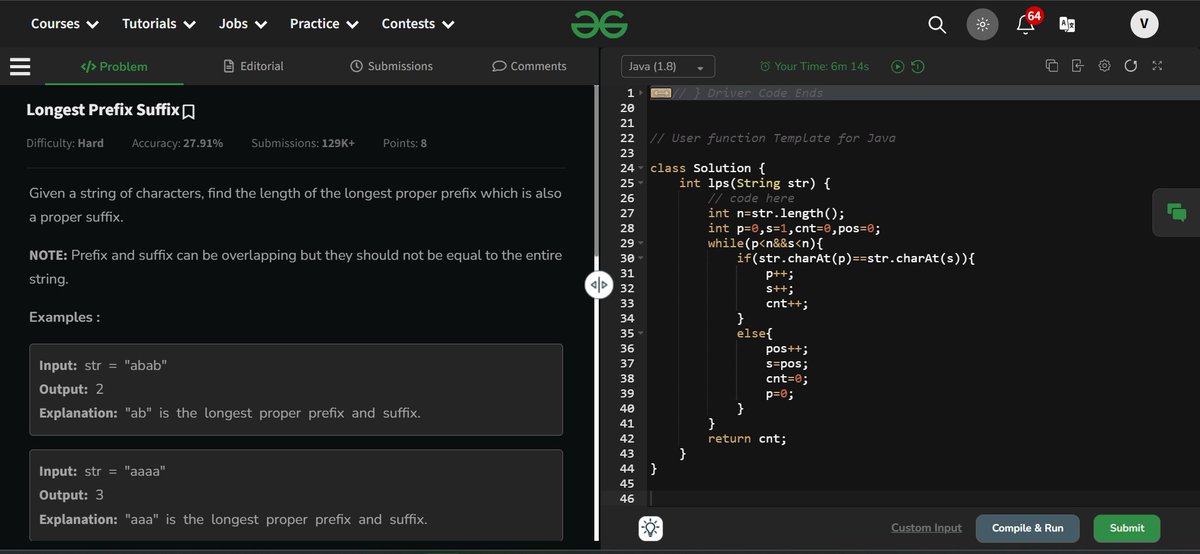Click the line number 33 in gutter
Image resolution: width=1200 pixels, height=554 pixels.
(627, 303)
